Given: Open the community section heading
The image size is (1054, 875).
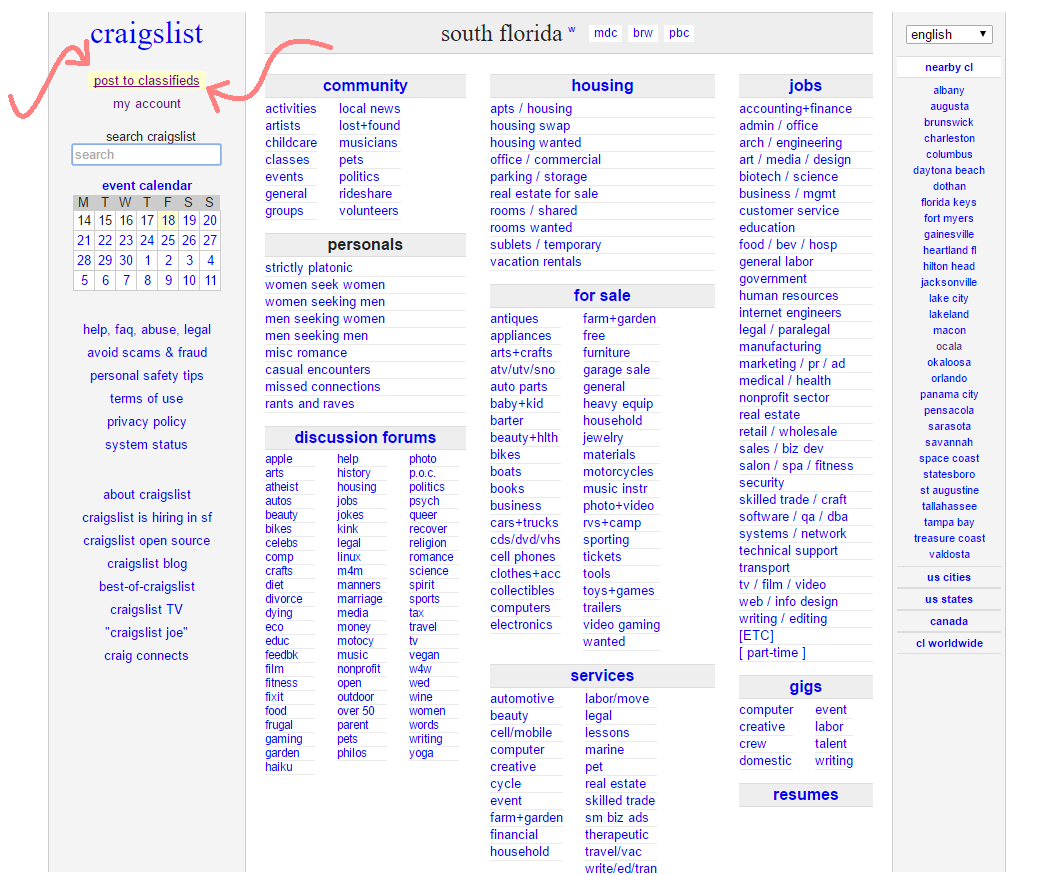Looking at the screenshot, I should point(365,85).
